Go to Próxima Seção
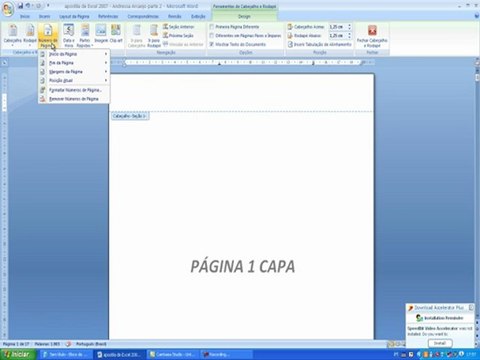This screenshot has height=360, width=480. [x=178, y=35]
